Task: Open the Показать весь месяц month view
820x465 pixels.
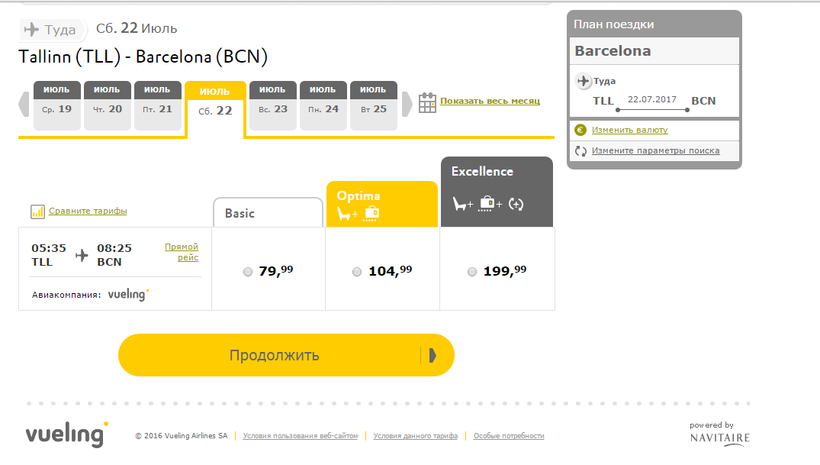Action: pyautogui.click(x=489, y=102)
